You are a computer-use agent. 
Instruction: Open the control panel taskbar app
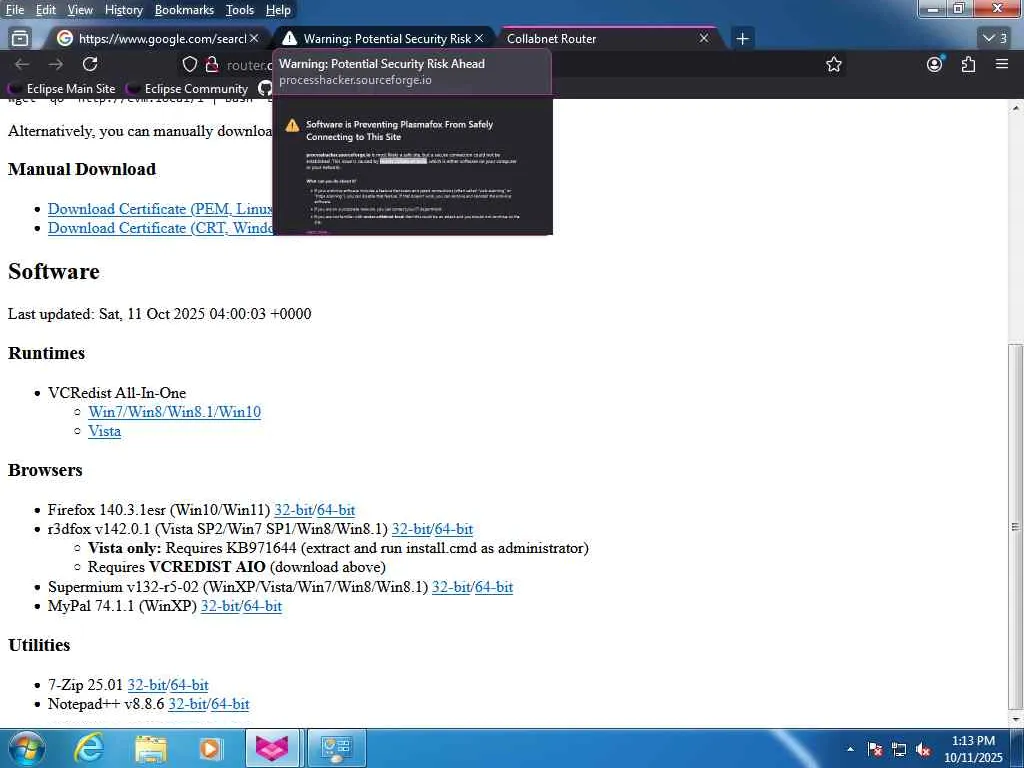(x=336, y=748)
